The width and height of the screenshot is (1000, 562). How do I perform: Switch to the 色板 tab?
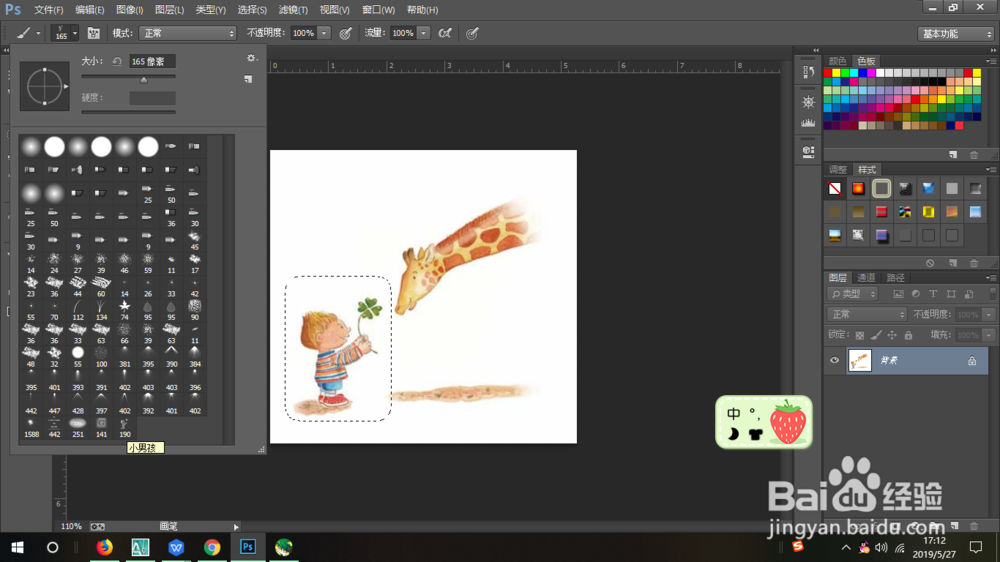click(866, 61)
